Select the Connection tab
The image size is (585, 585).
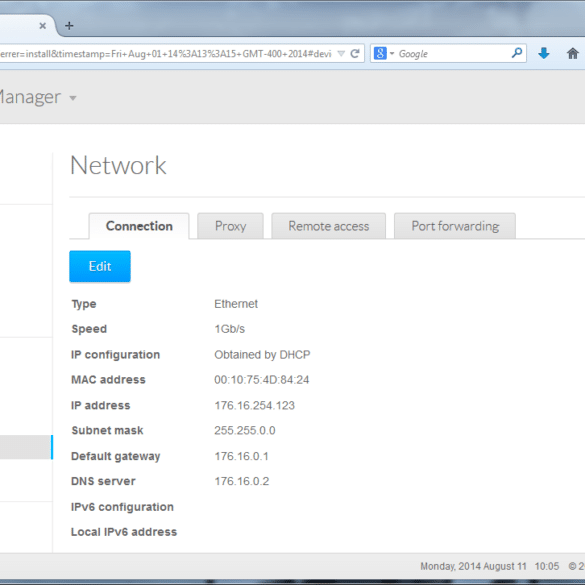tap(139, 226)
